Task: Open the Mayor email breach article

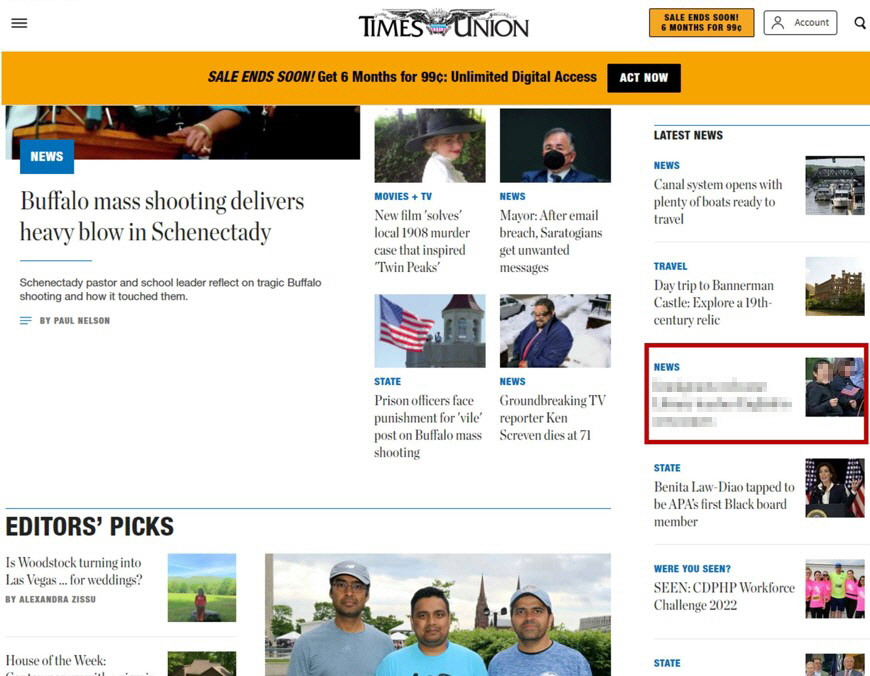Action: click(x=549, y=241)
